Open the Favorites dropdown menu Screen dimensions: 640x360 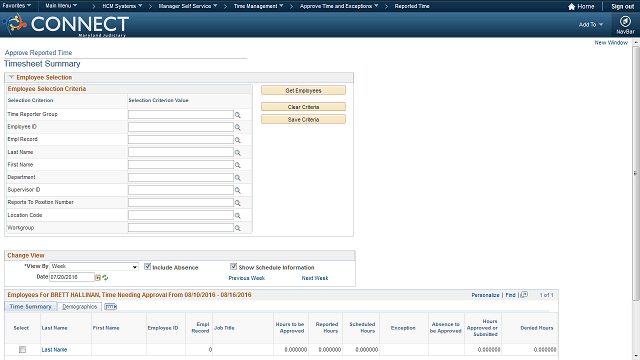coord(17,6)
